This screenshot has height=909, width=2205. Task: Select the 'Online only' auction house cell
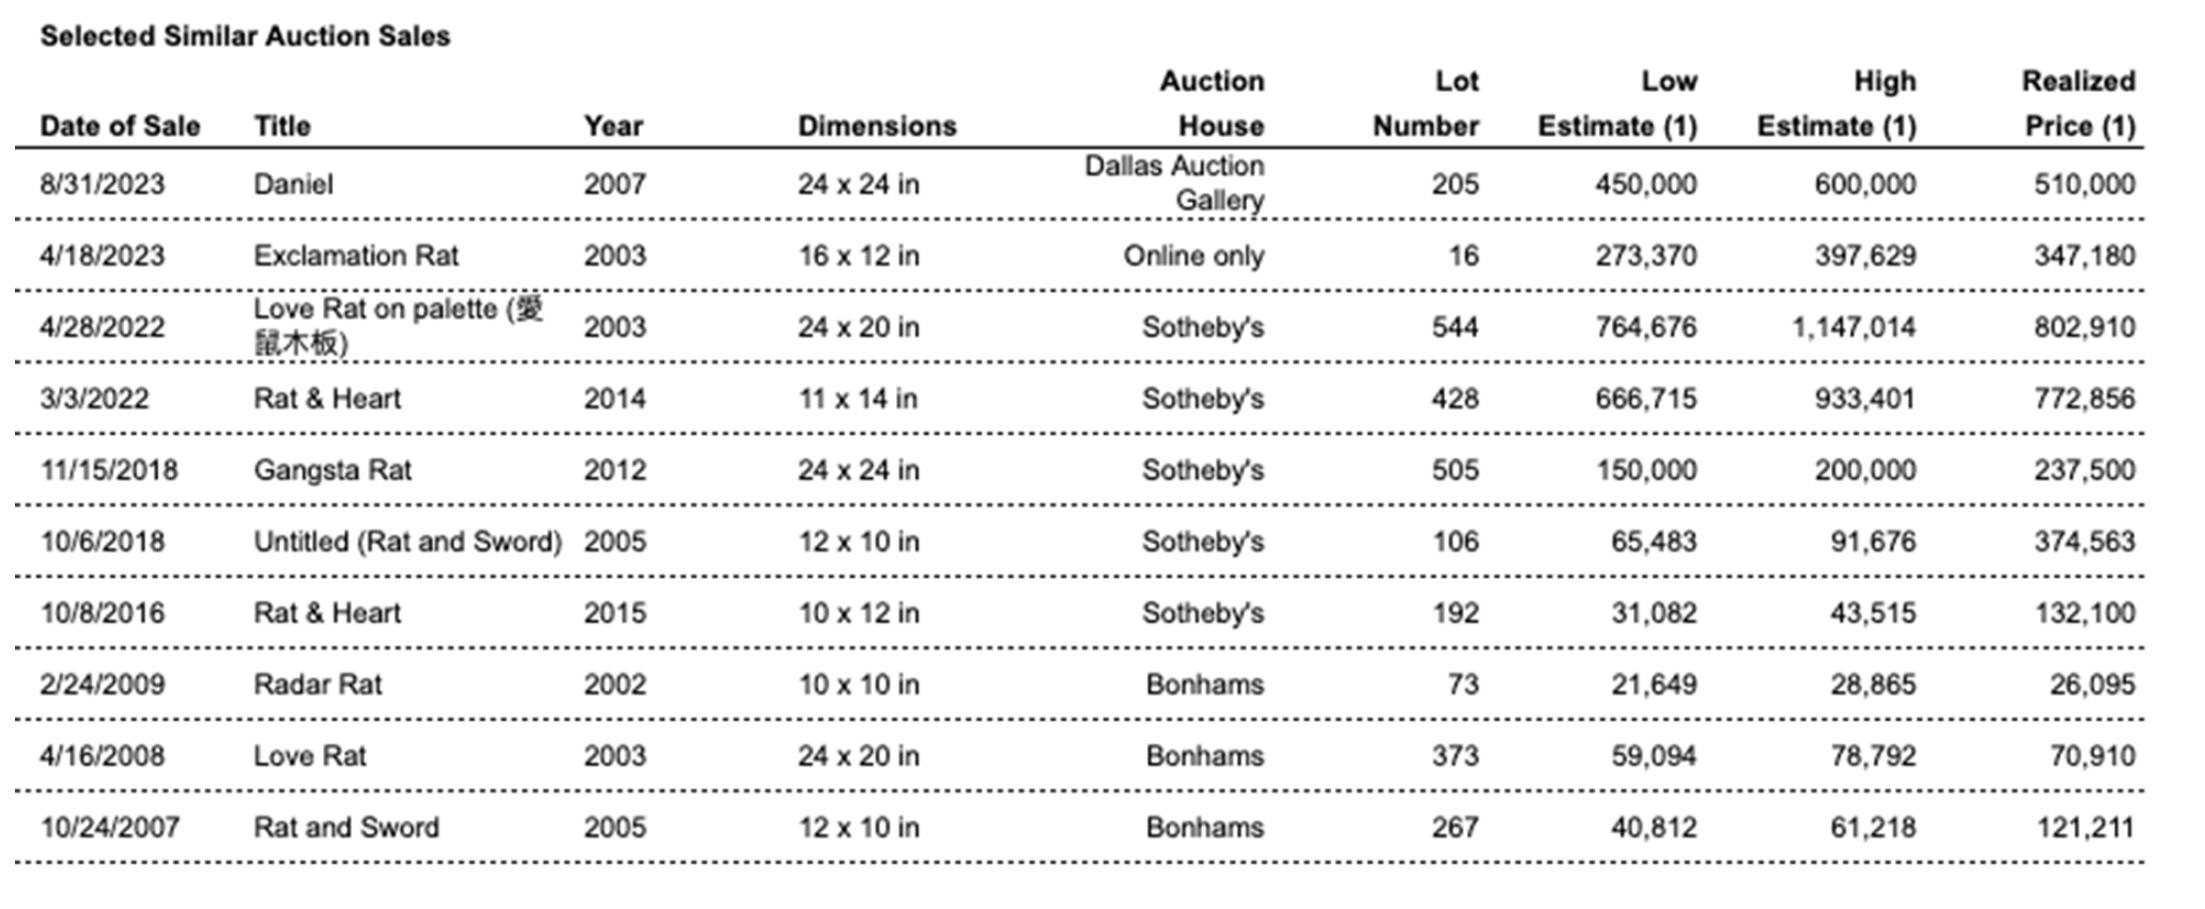point(1193,256)
